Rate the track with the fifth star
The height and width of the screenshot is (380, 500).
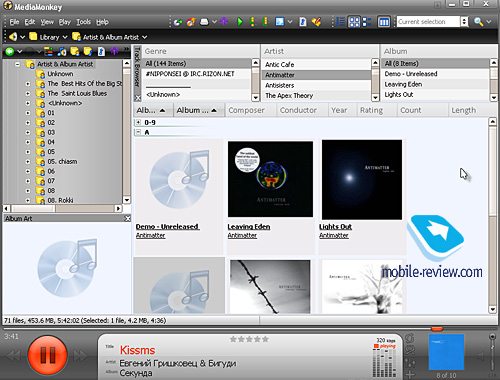tap(265, 339)
